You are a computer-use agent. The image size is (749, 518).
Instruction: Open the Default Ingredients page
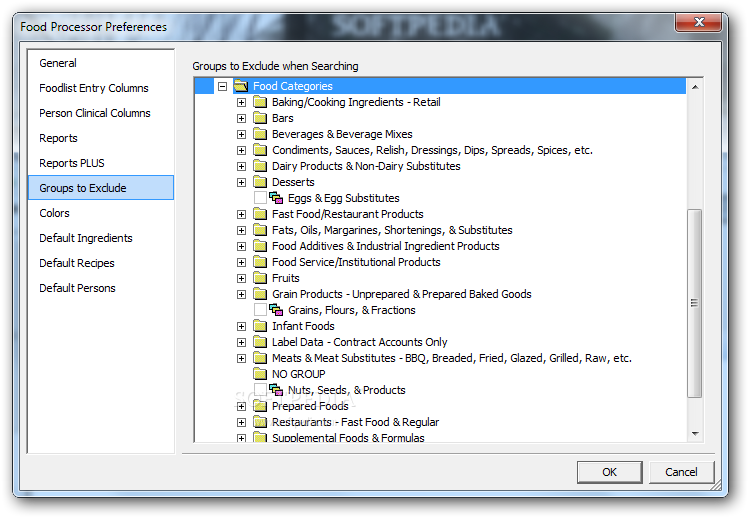pos(101,238)
